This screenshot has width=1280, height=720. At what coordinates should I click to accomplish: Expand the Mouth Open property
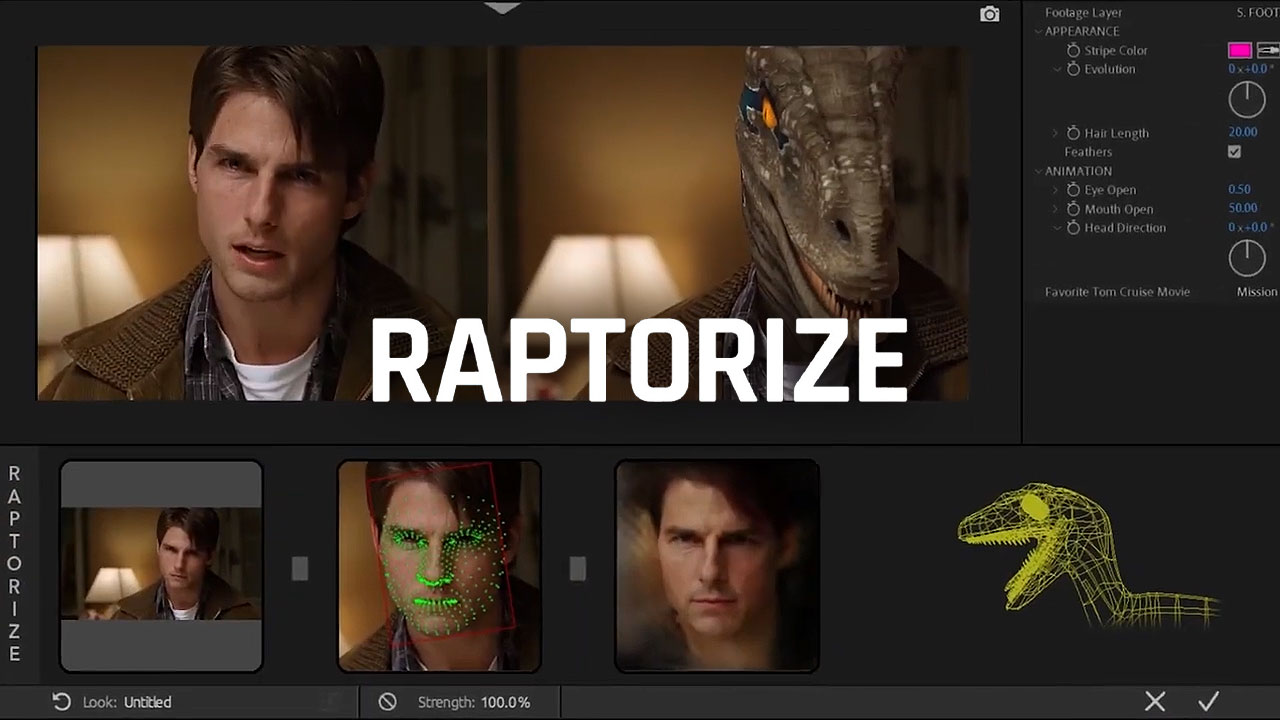[x=1055, y=209]
